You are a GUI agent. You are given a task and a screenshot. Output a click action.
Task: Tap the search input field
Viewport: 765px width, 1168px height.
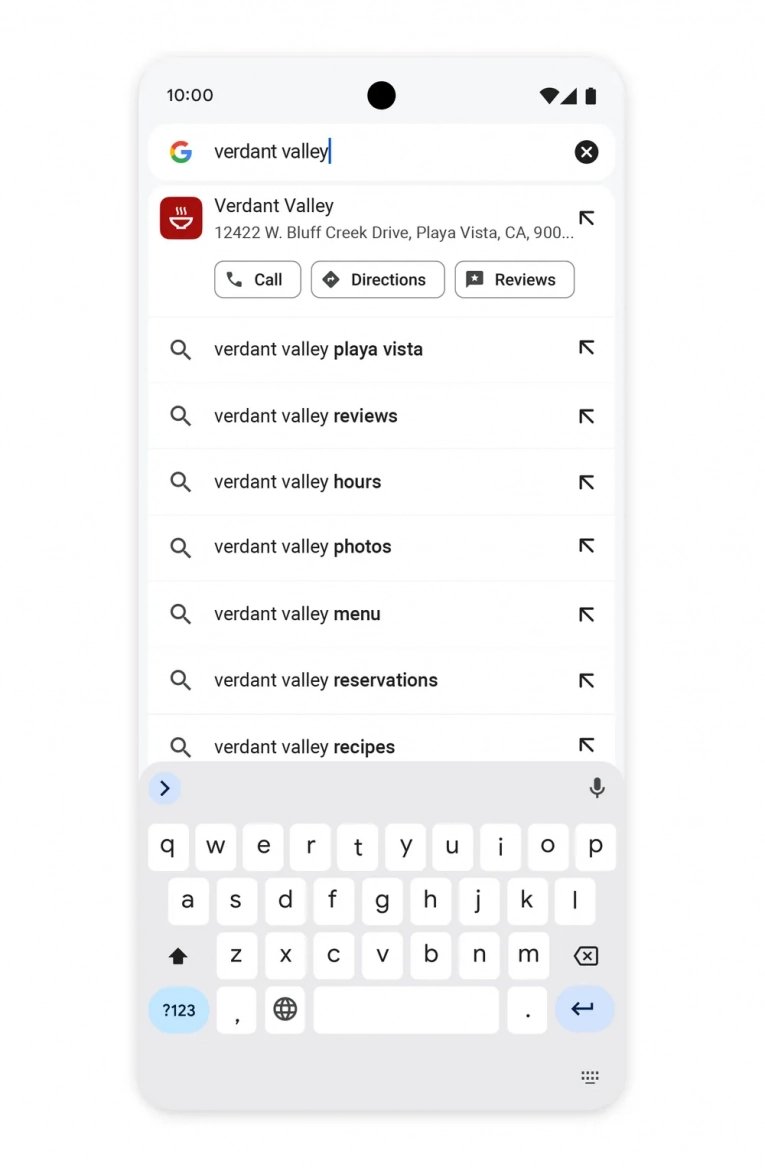[380, 151]
